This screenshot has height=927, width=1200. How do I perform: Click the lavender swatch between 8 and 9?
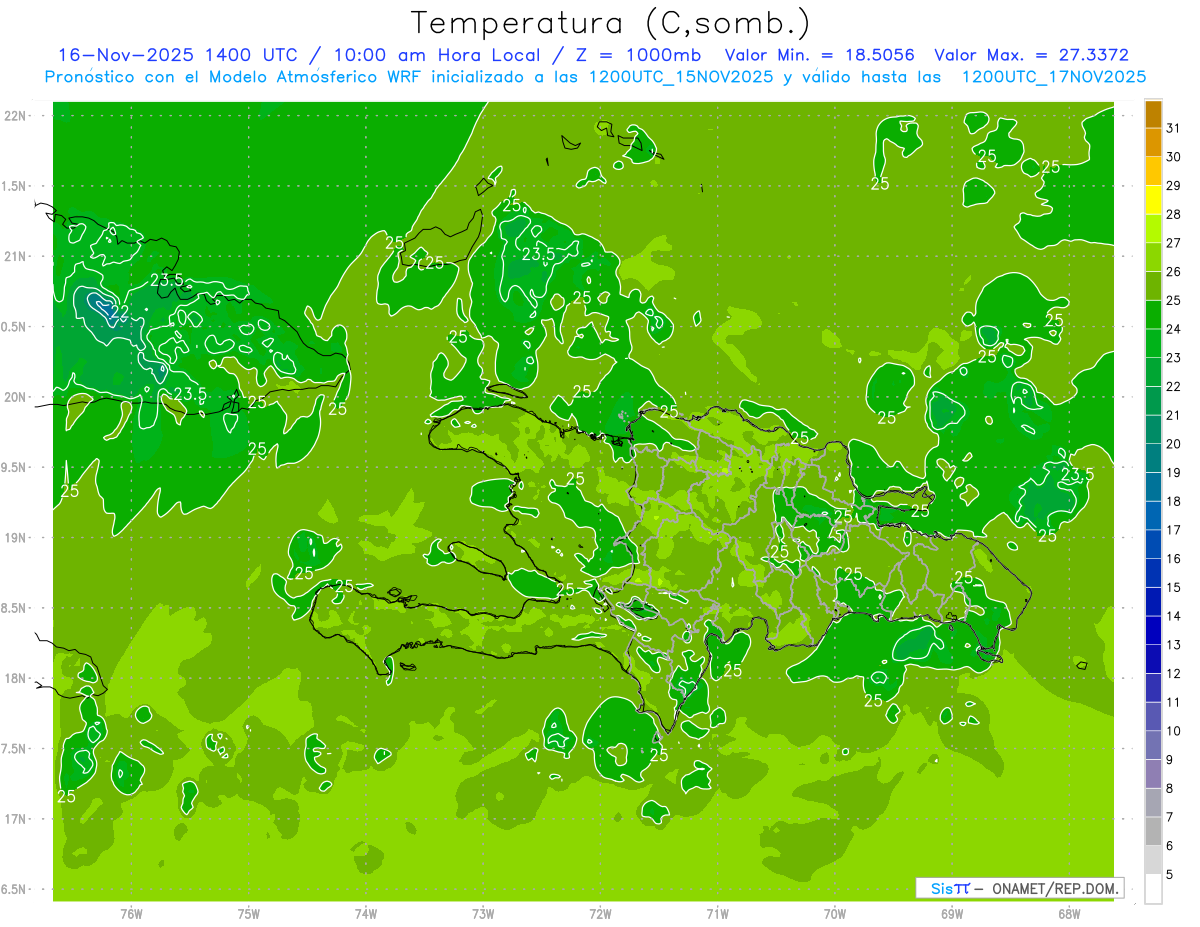click(1153, 774)
